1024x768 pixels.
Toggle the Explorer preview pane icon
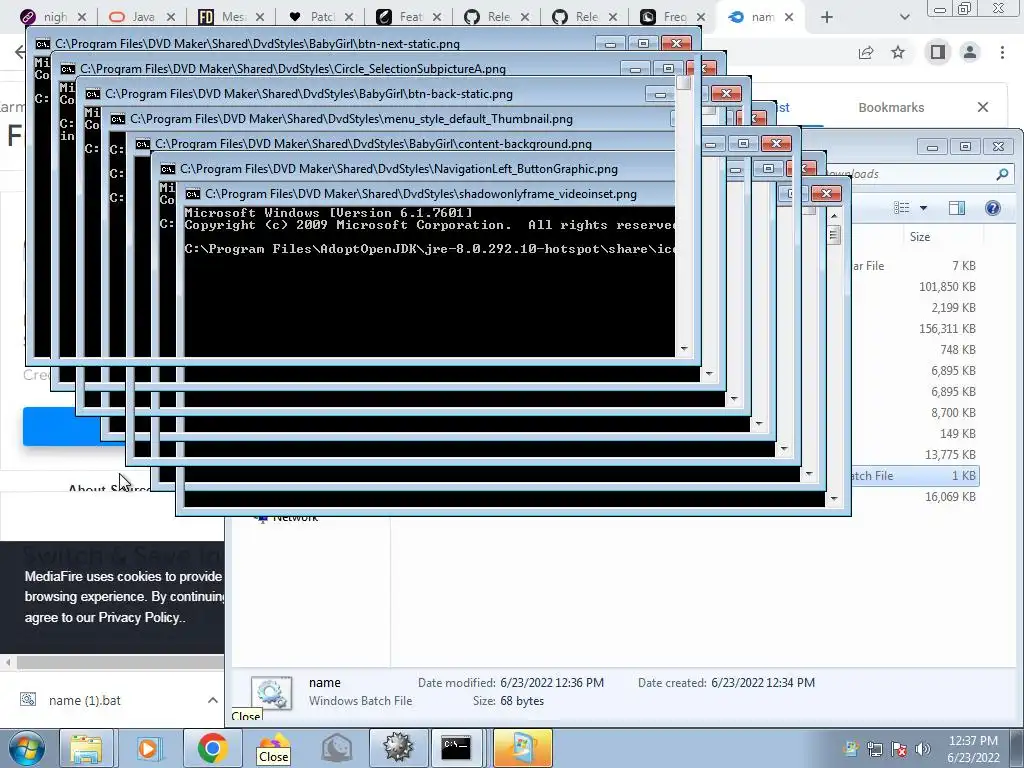tap(957, 208)
